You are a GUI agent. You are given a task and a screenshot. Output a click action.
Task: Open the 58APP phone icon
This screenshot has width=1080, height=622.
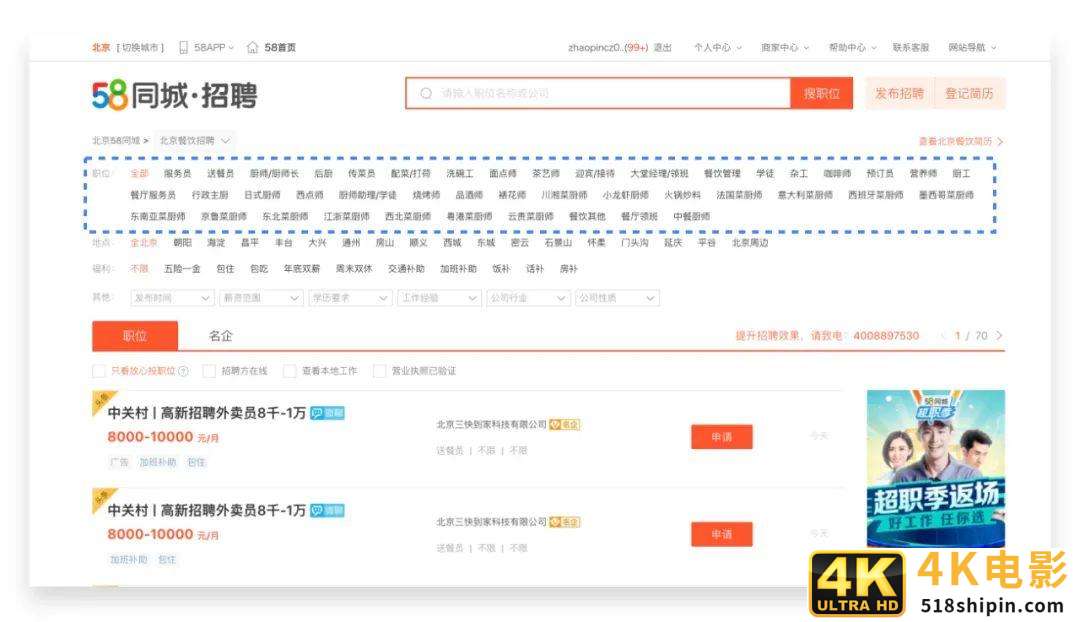184,46
